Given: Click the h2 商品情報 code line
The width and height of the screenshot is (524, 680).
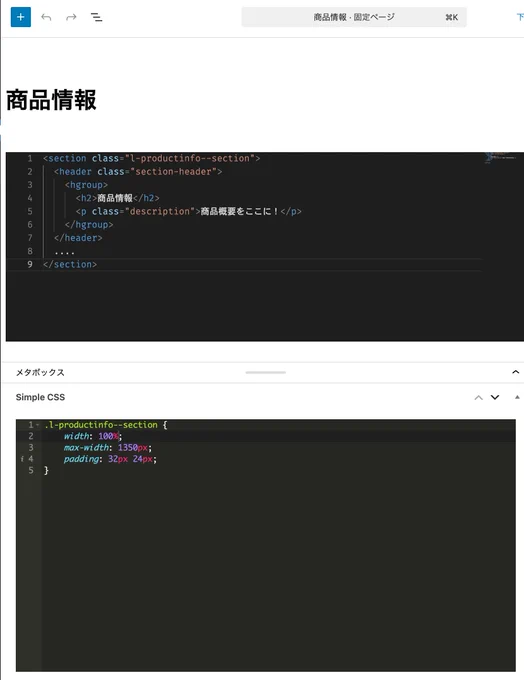Looking at the screenshot, I should coord(118,198).
